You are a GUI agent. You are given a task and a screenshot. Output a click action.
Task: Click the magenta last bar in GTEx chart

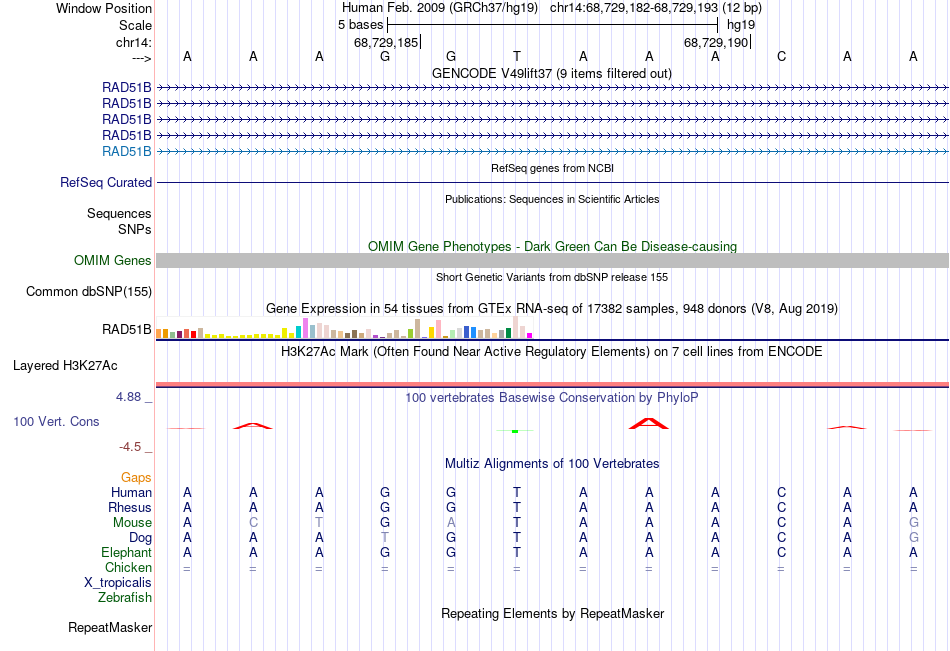pyautogui.click(x=530, y=335)
